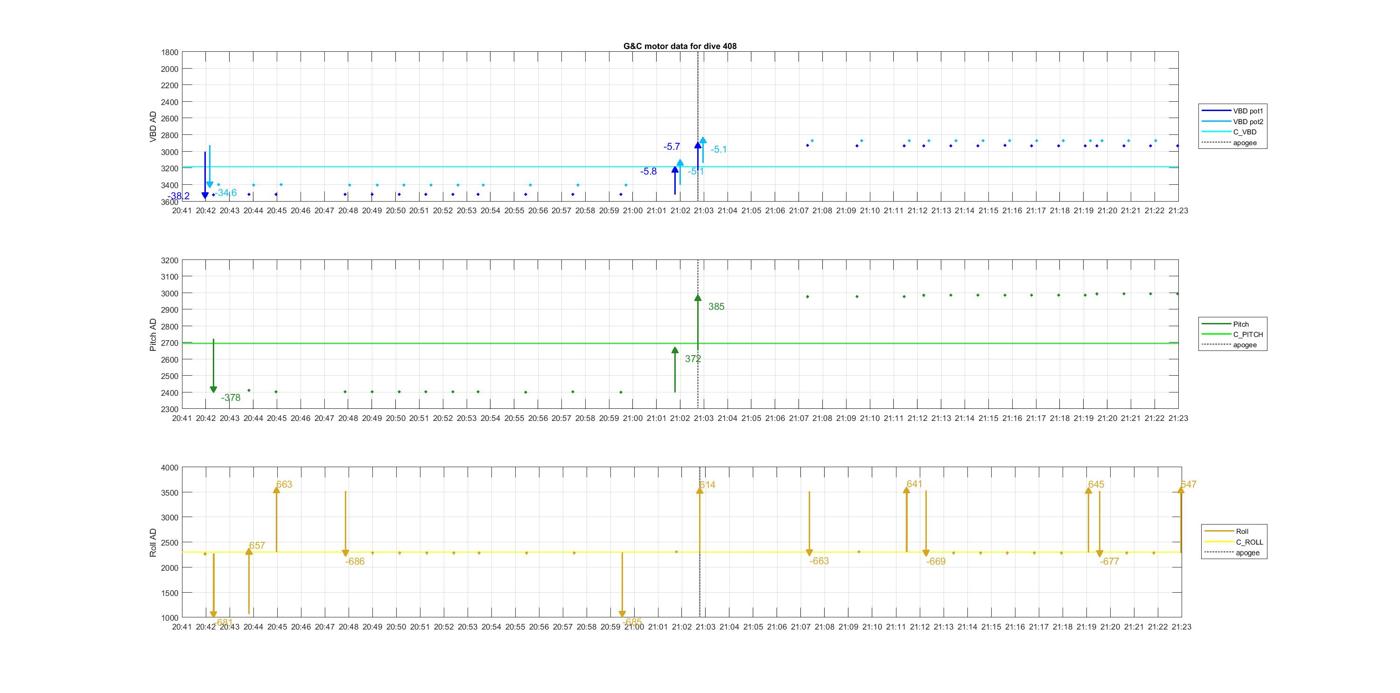The image size is (1400, 693).
Task: Select the Roll legend entry
Action: click(1228, 531)
